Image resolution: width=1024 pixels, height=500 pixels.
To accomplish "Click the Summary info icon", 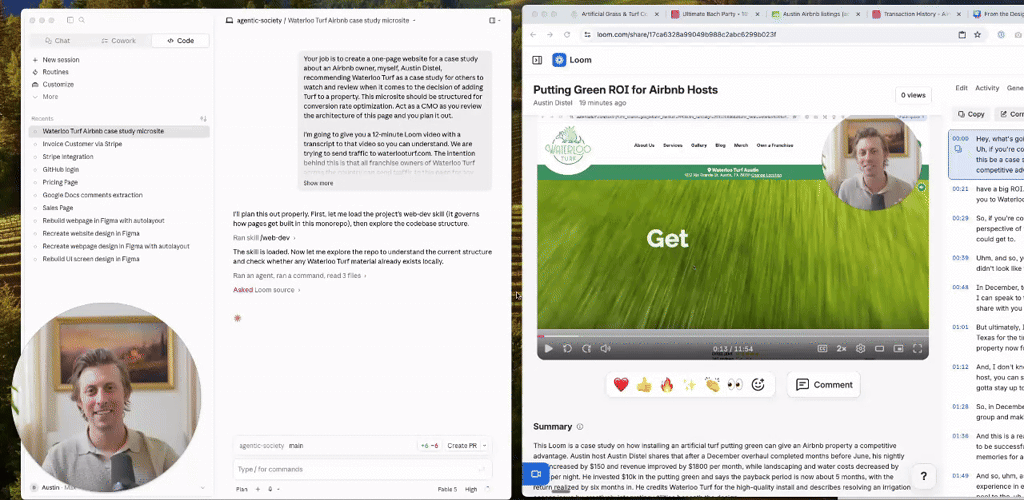I will tap(579, 427).
